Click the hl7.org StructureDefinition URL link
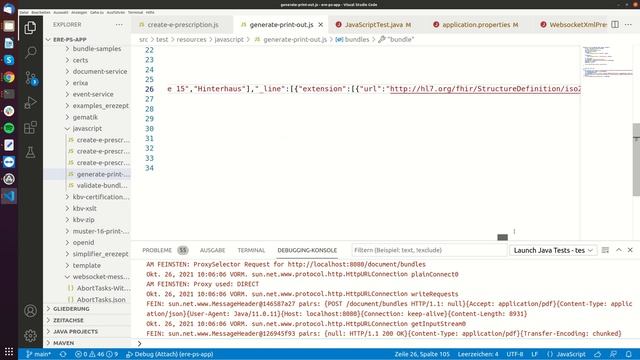 [485, 89]
